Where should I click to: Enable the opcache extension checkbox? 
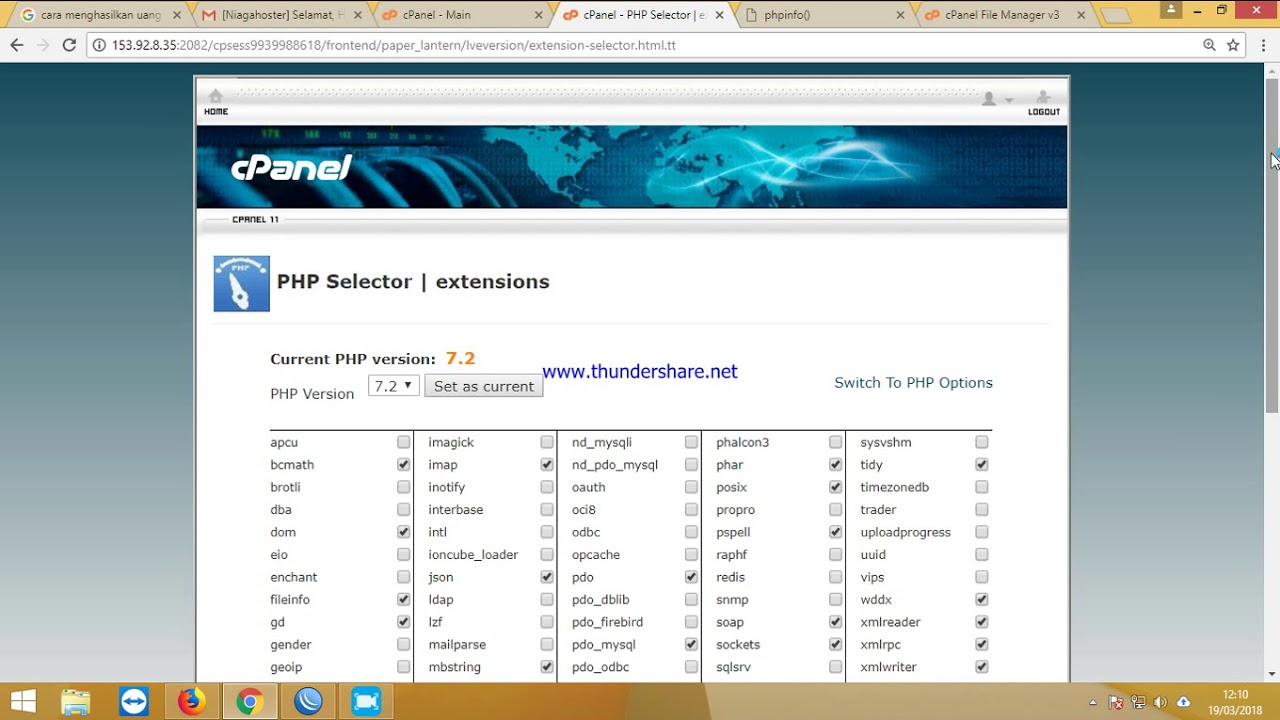[691, 555]
